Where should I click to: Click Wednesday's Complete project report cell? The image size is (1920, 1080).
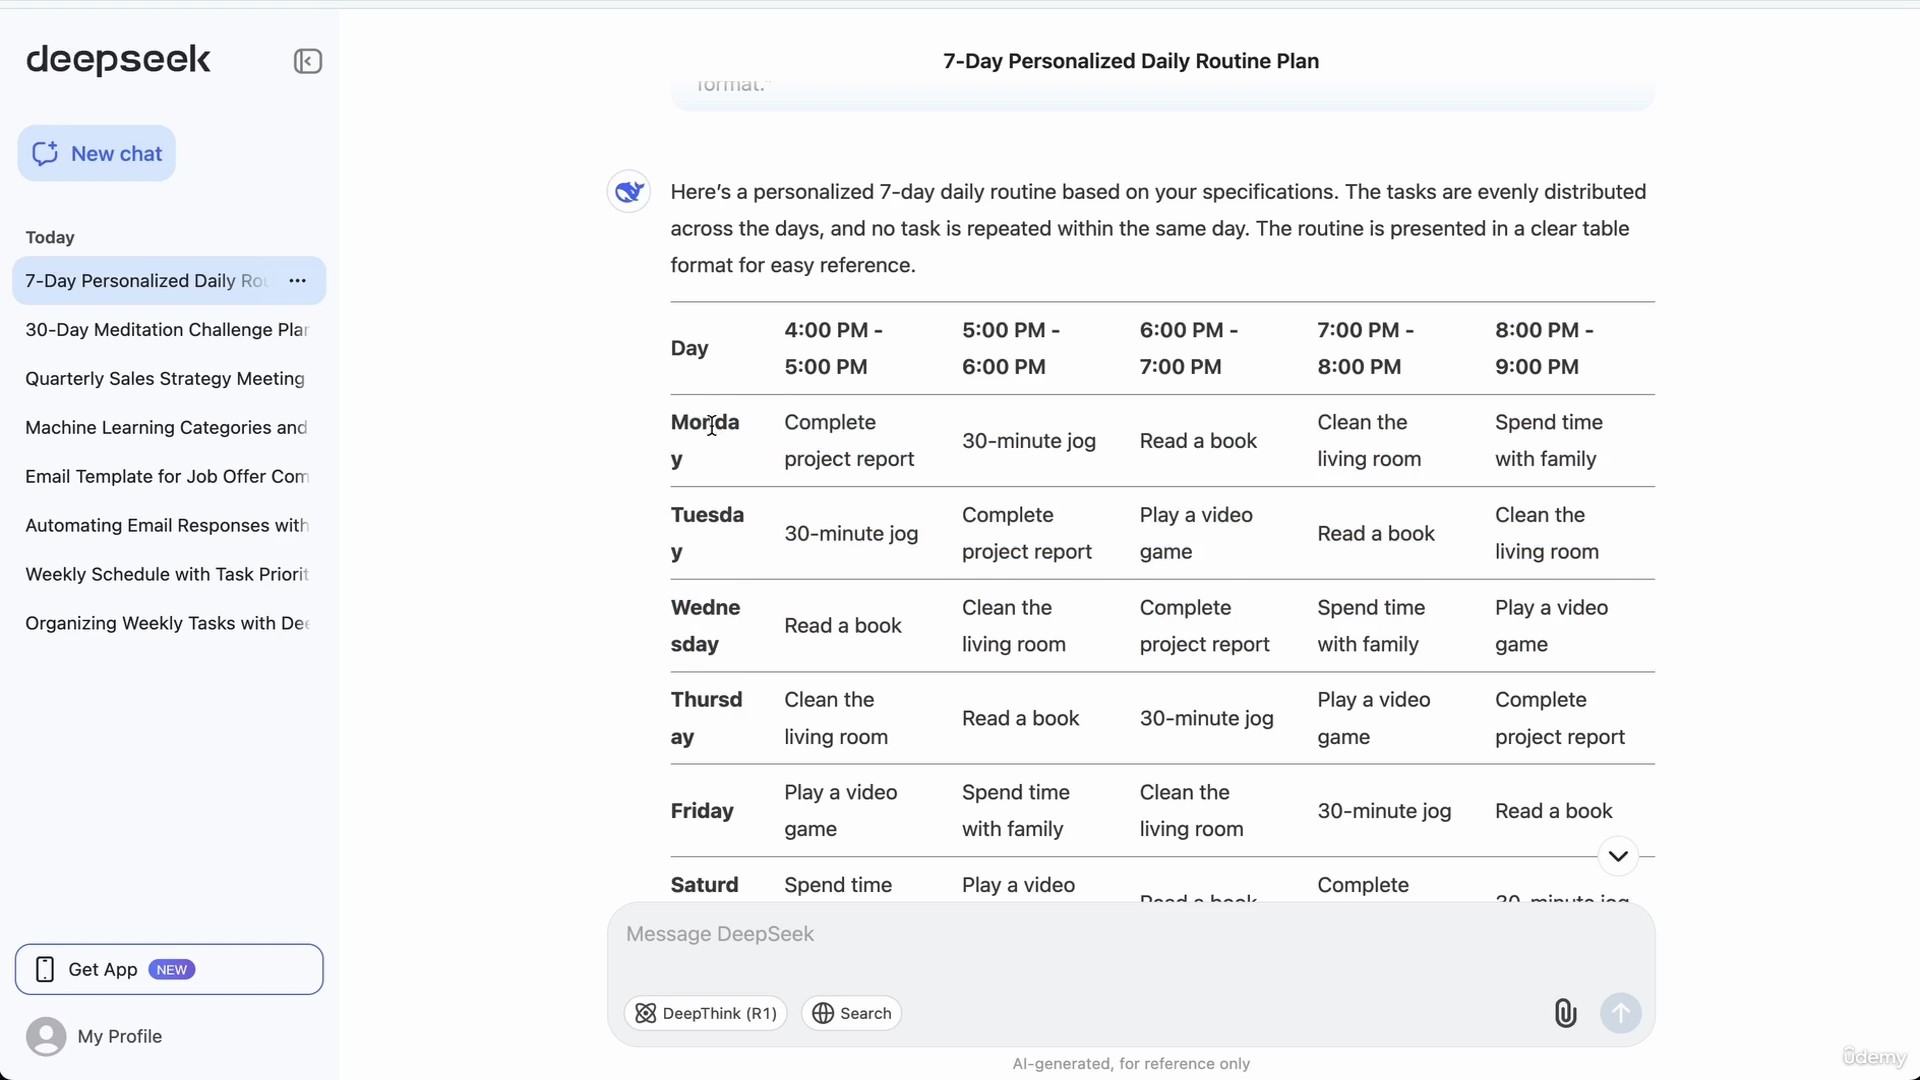(1205, 626)
